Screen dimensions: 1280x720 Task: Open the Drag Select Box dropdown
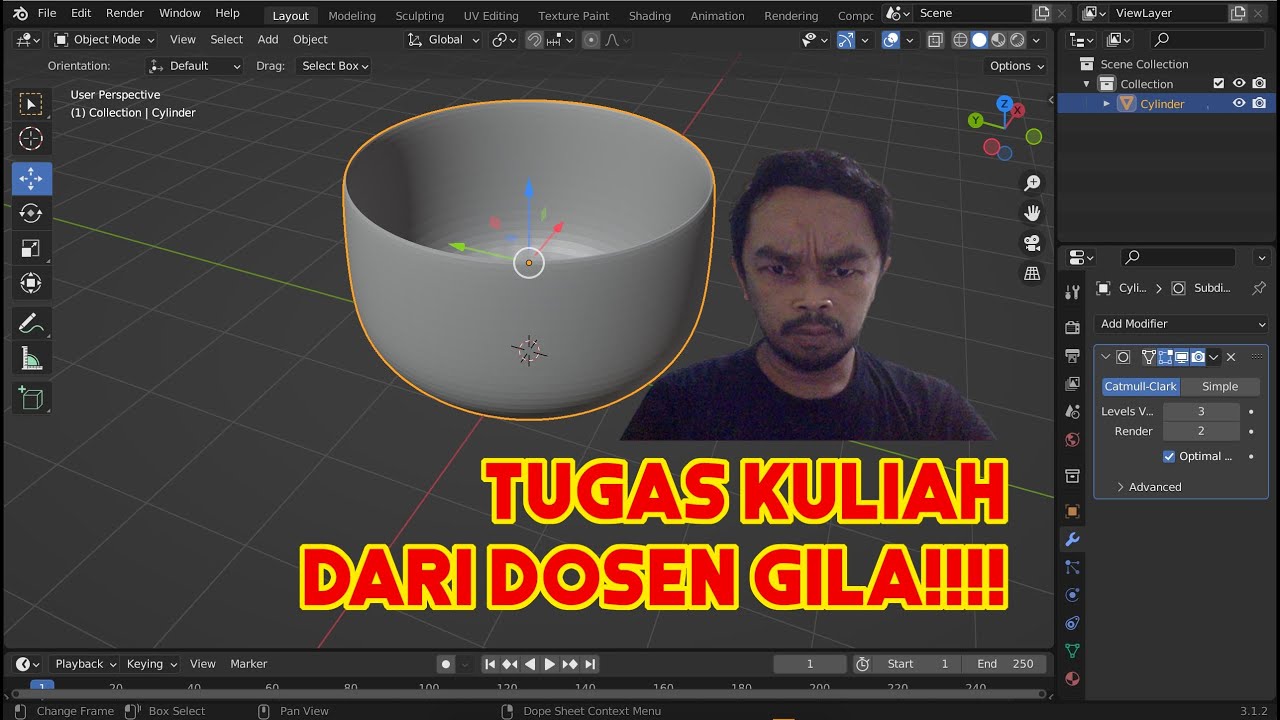335,66
